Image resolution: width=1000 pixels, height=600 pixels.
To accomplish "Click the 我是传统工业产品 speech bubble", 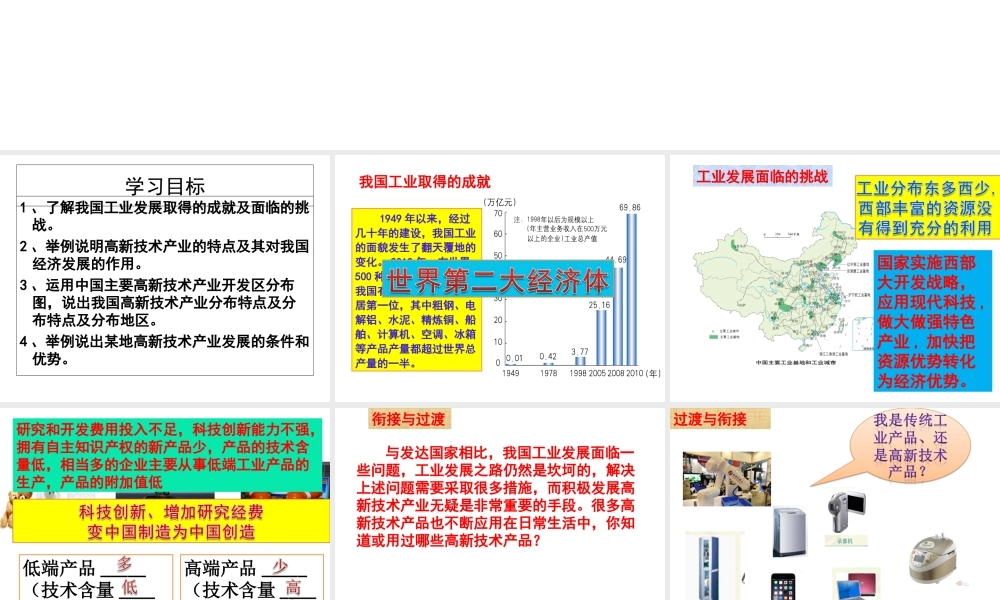I will point(909,446).
